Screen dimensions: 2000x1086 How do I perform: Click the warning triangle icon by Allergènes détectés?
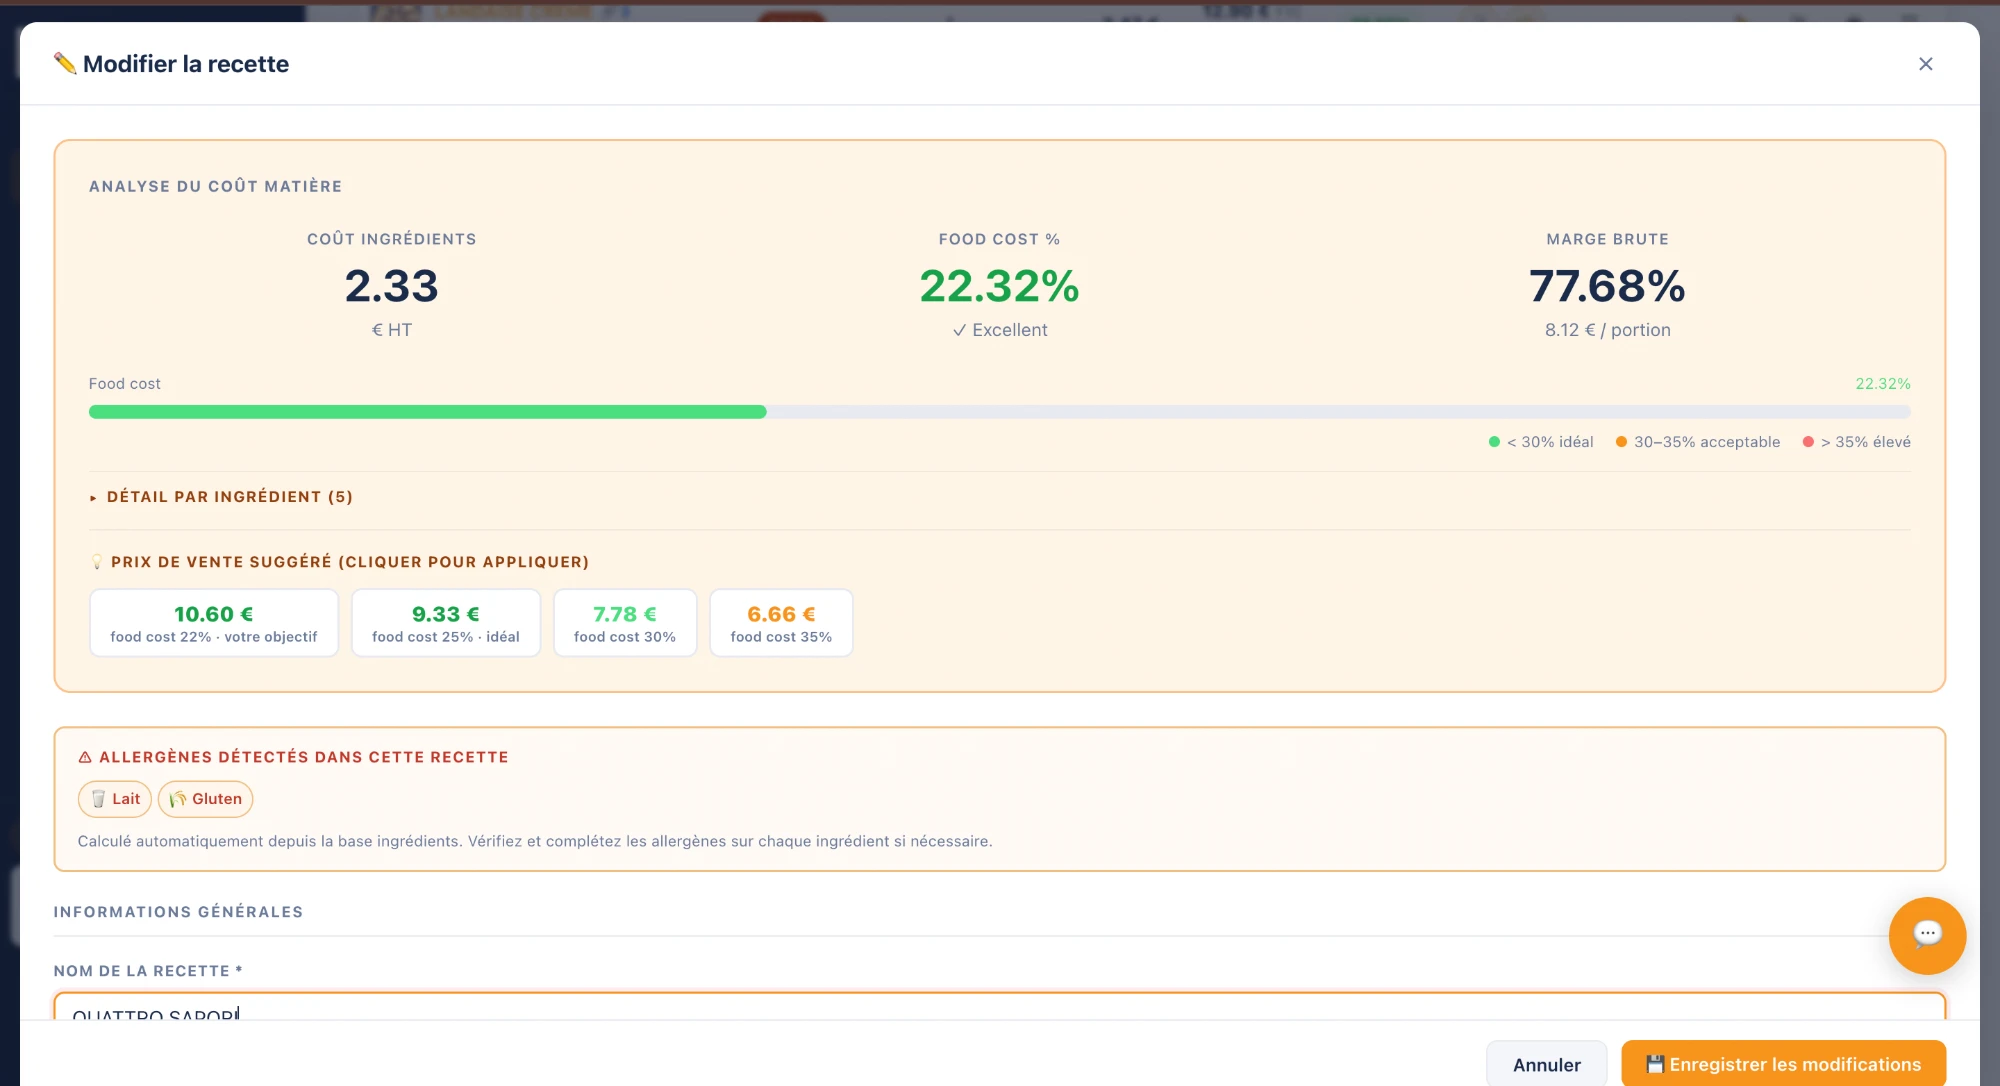pos(85,757)
